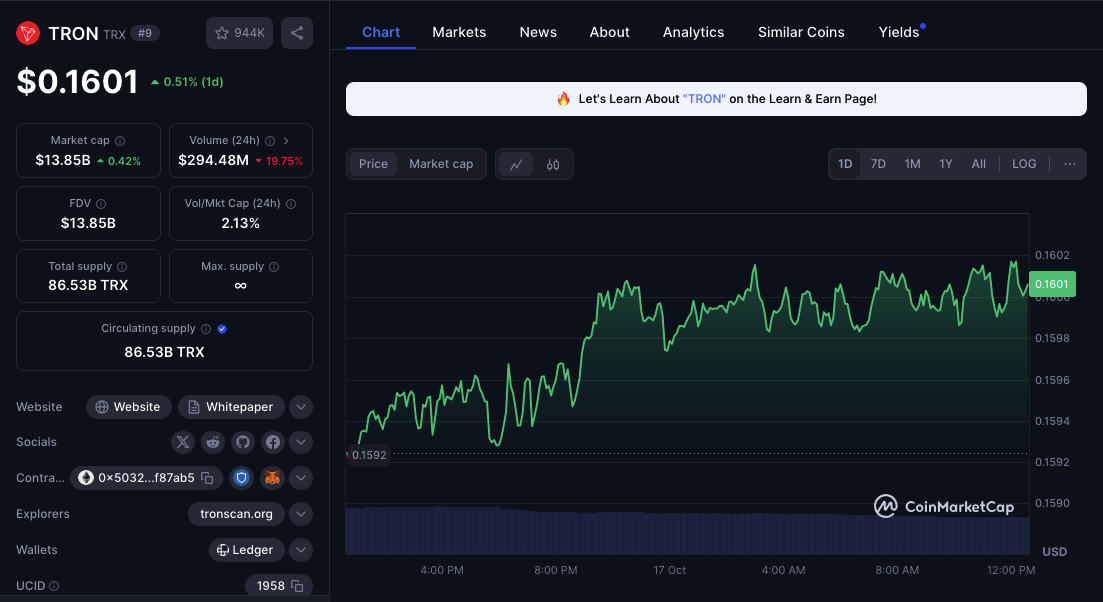Set chart range to 1D
Screen dimensions: 1103x602
click(845, 164)
